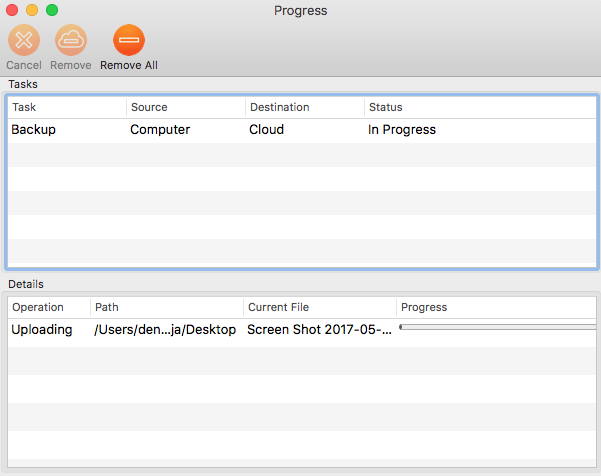Select the Uploading operation cell

(42, 330)
